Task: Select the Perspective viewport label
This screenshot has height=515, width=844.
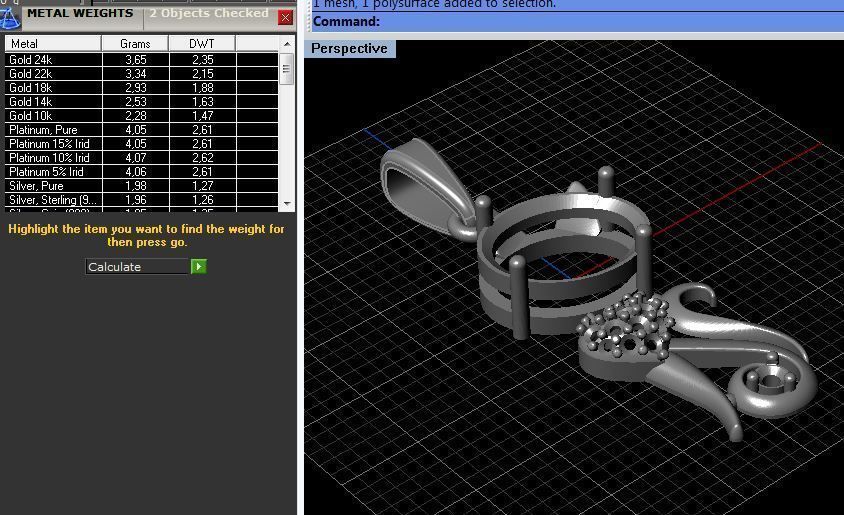Action: pos(349,48)
